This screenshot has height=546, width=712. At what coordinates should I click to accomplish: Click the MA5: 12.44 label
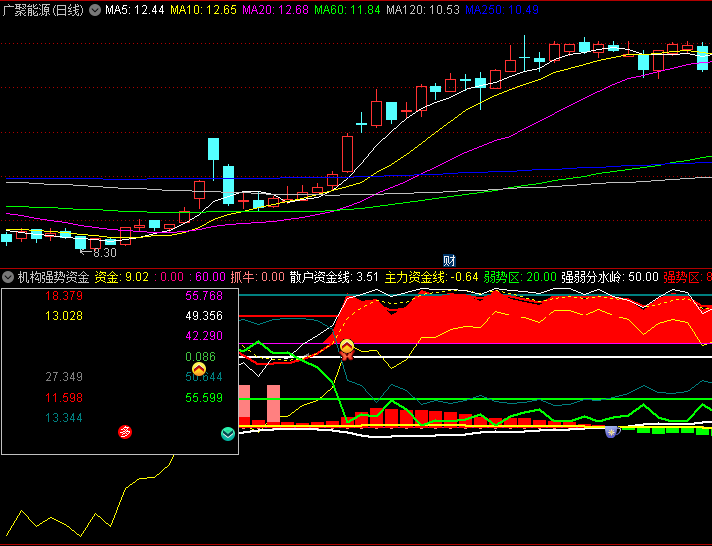pos(134,10)
